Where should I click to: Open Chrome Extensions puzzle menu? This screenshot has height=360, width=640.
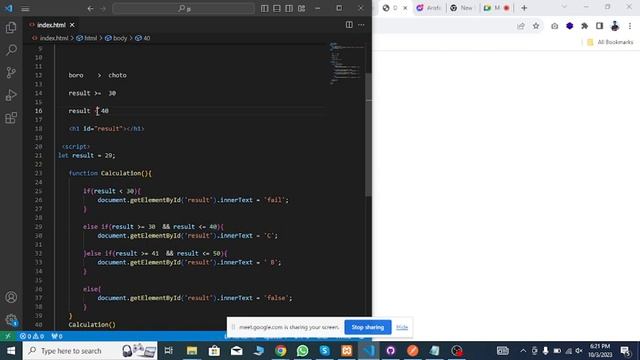584,26
